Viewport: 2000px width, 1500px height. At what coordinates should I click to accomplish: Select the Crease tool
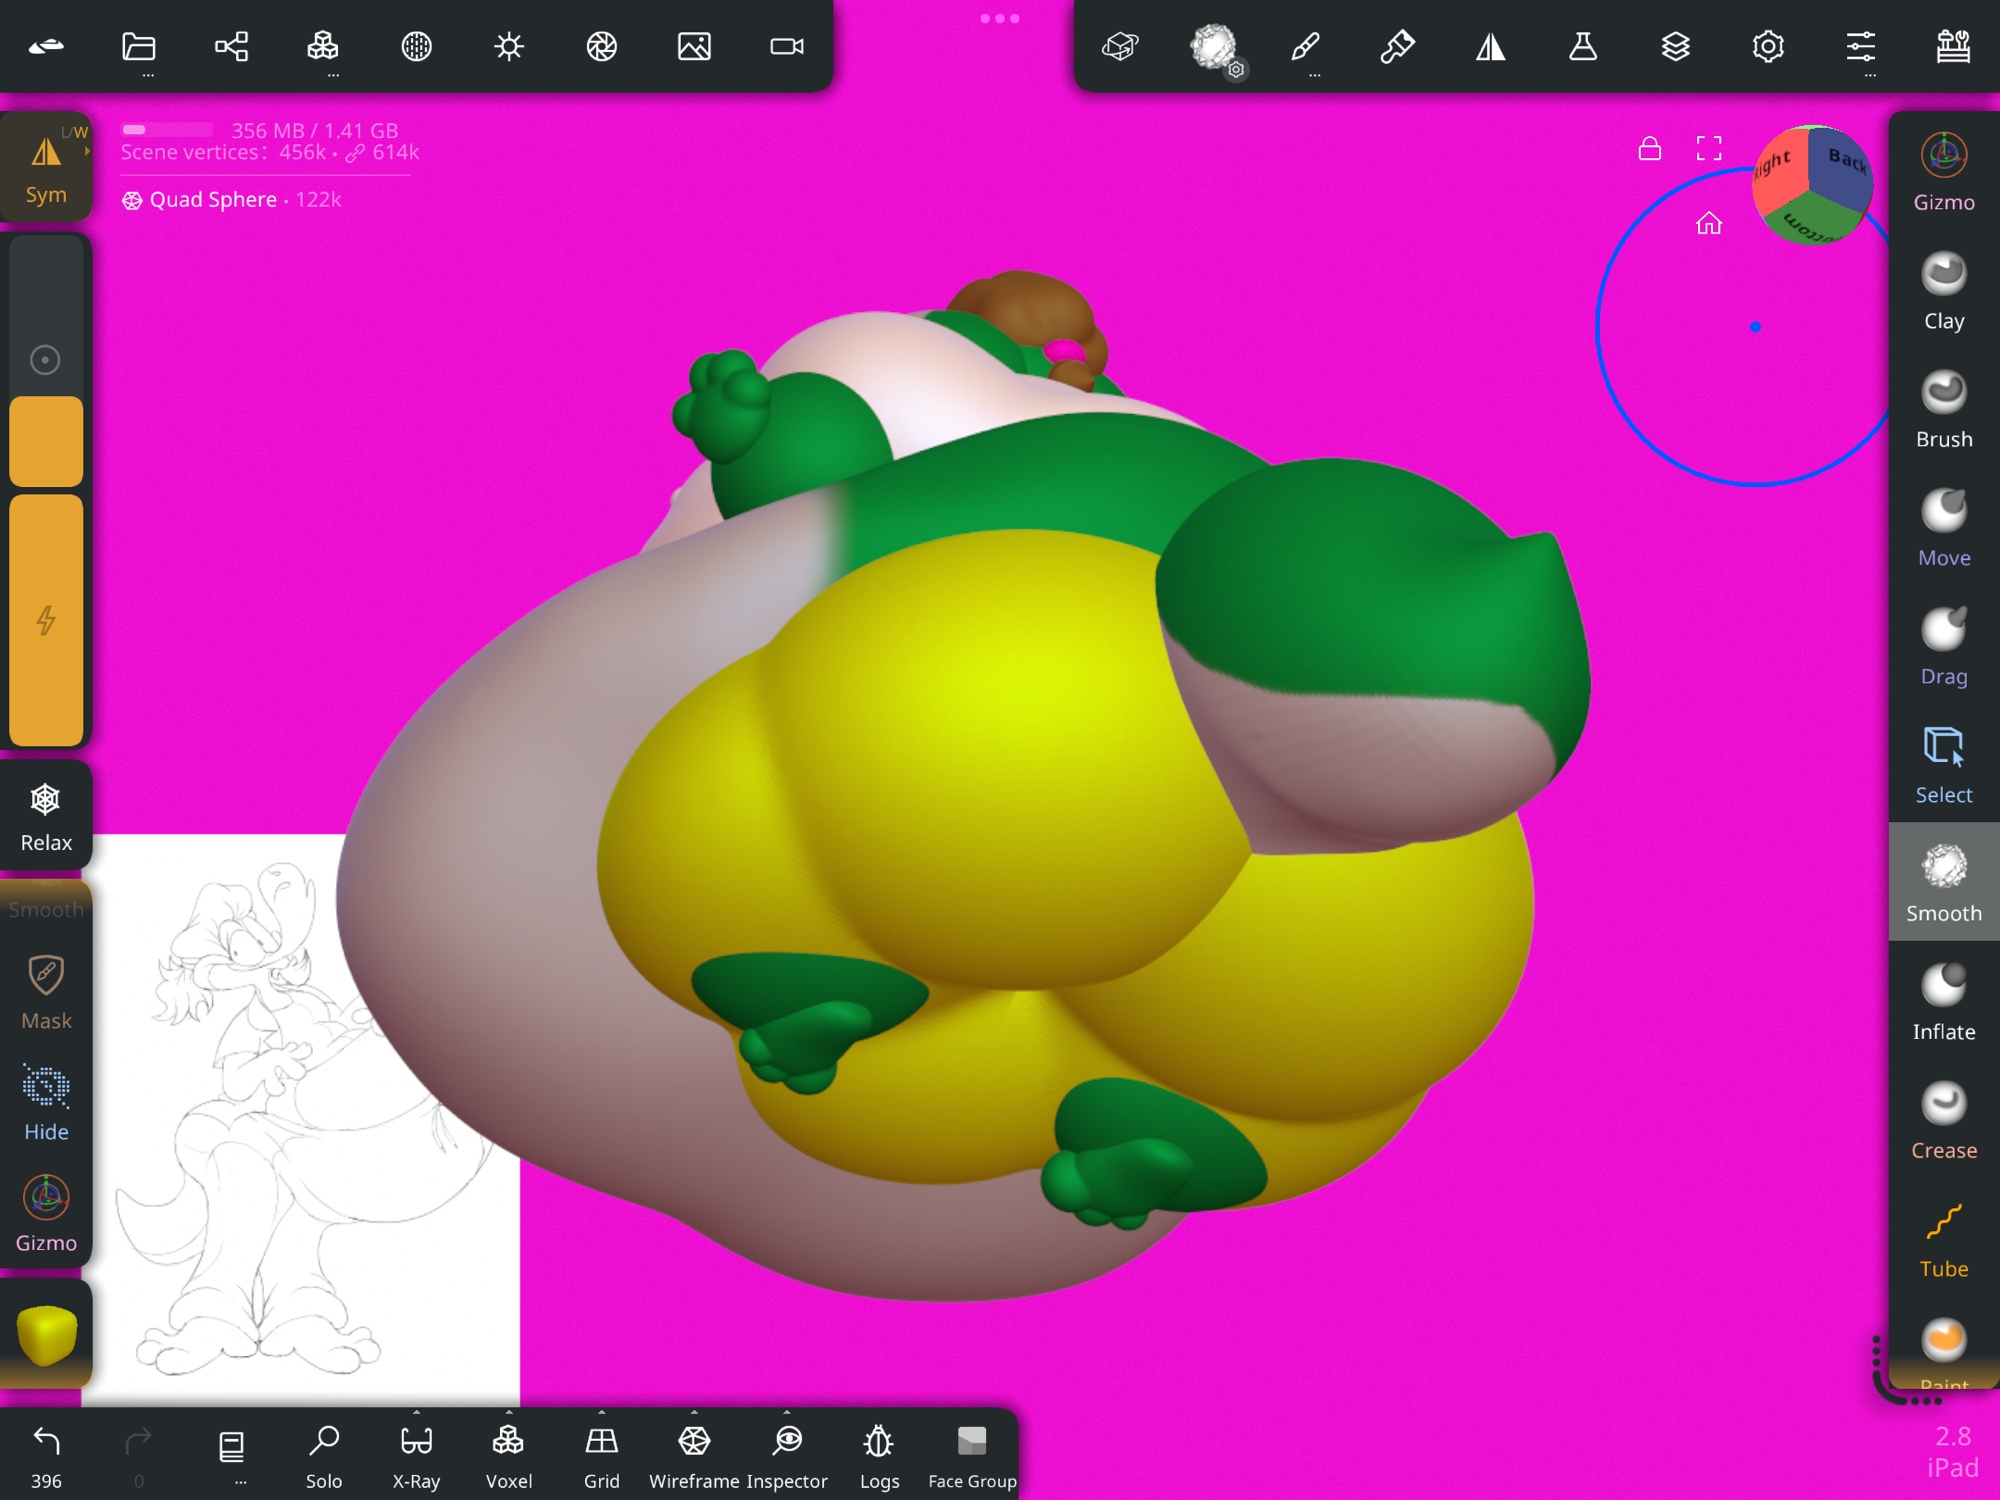tap(1943, 1120)
